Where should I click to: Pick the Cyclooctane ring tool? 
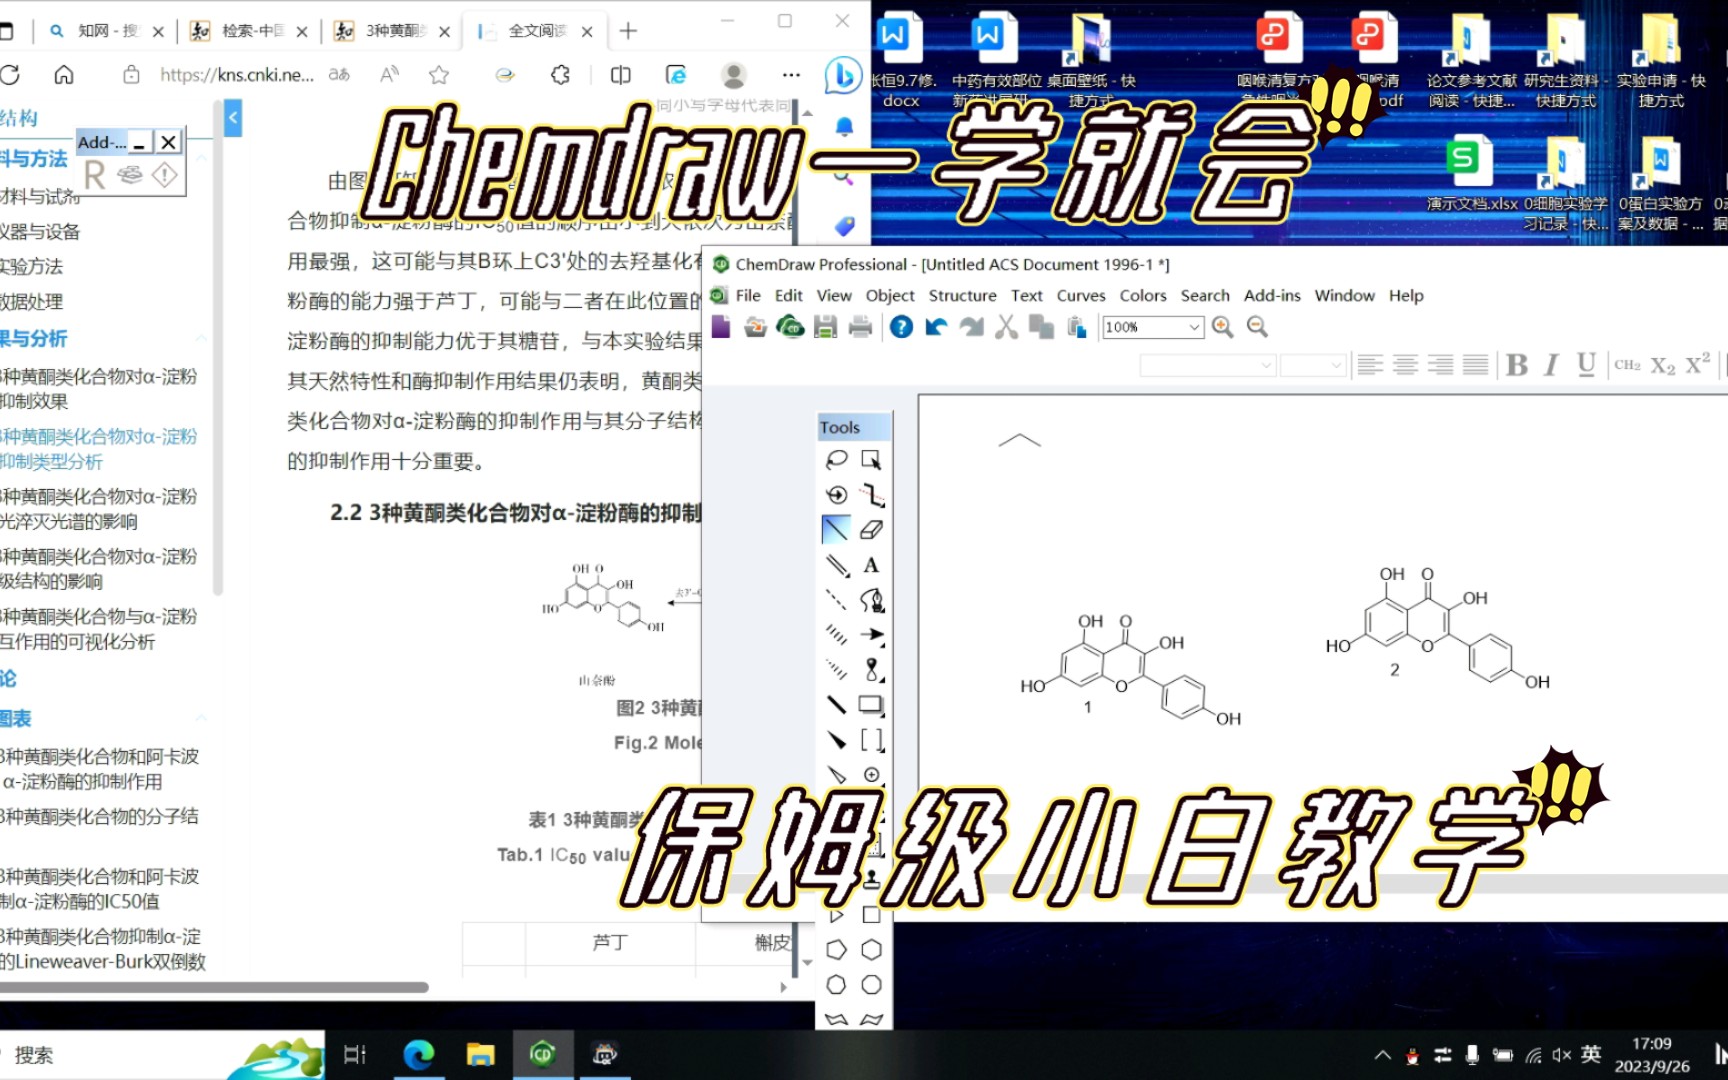(871, 985)
